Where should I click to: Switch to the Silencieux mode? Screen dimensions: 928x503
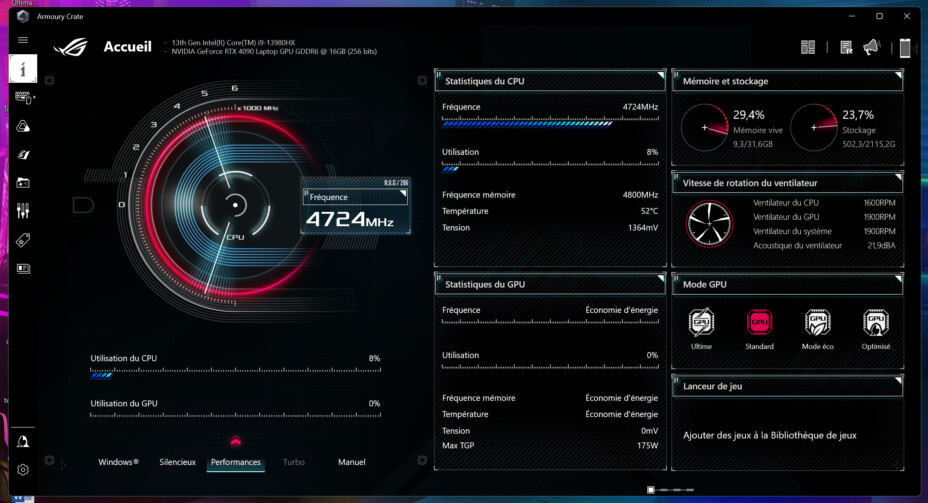(x=178, y=462)
